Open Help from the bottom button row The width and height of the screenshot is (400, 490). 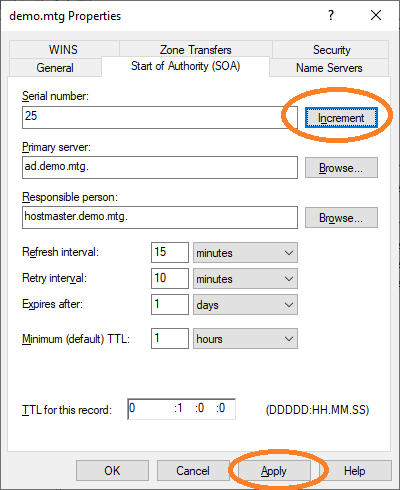[x=355, y=471]
